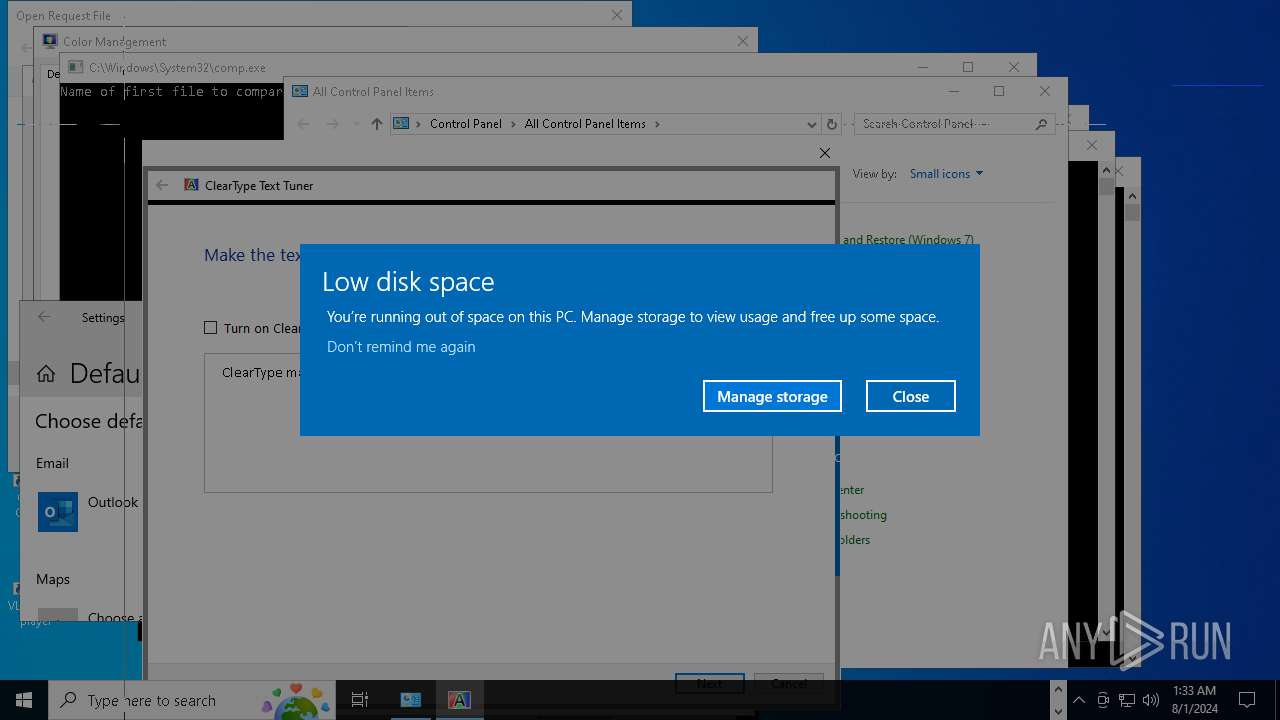Show hidden system tray icons
Screen dimensions: 1280x720
(x=1079, y=700)
